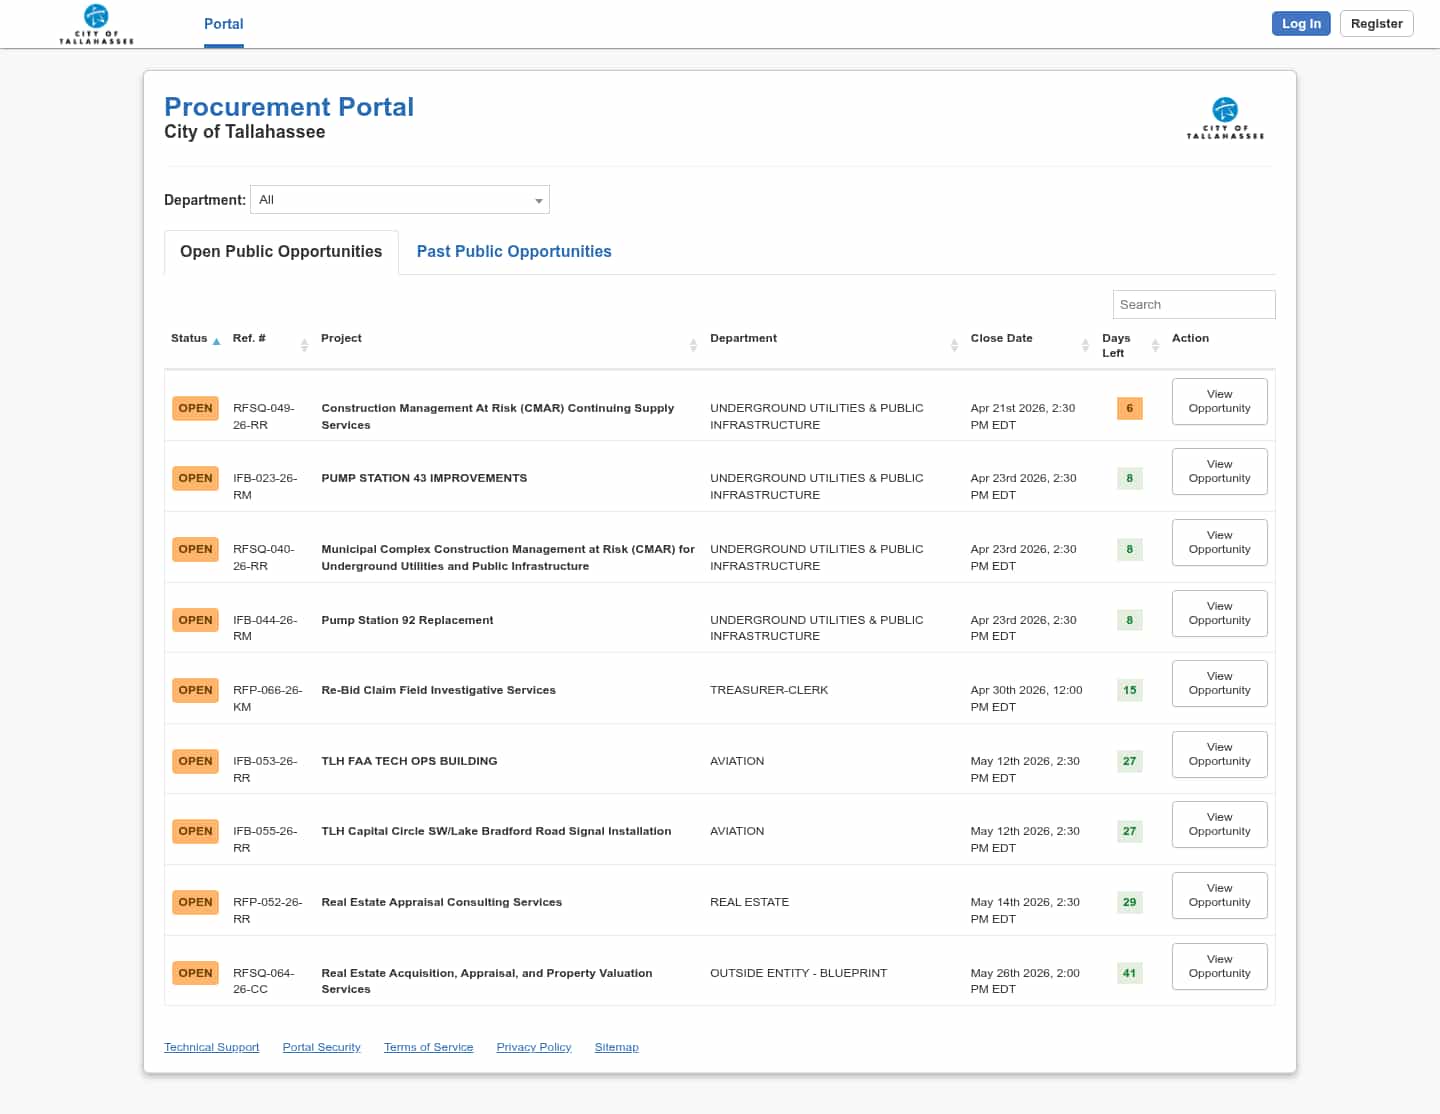Sort by Ref. # column arrows

304,345
